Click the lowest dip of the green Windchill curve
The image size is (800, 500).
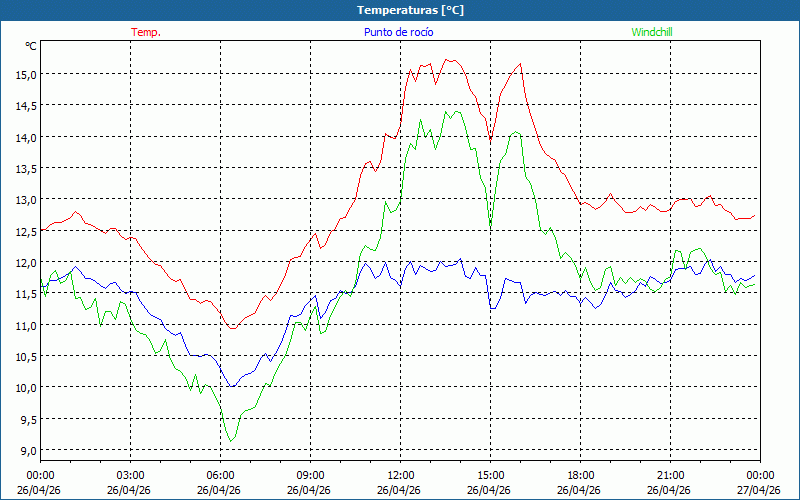pos(231,441)
